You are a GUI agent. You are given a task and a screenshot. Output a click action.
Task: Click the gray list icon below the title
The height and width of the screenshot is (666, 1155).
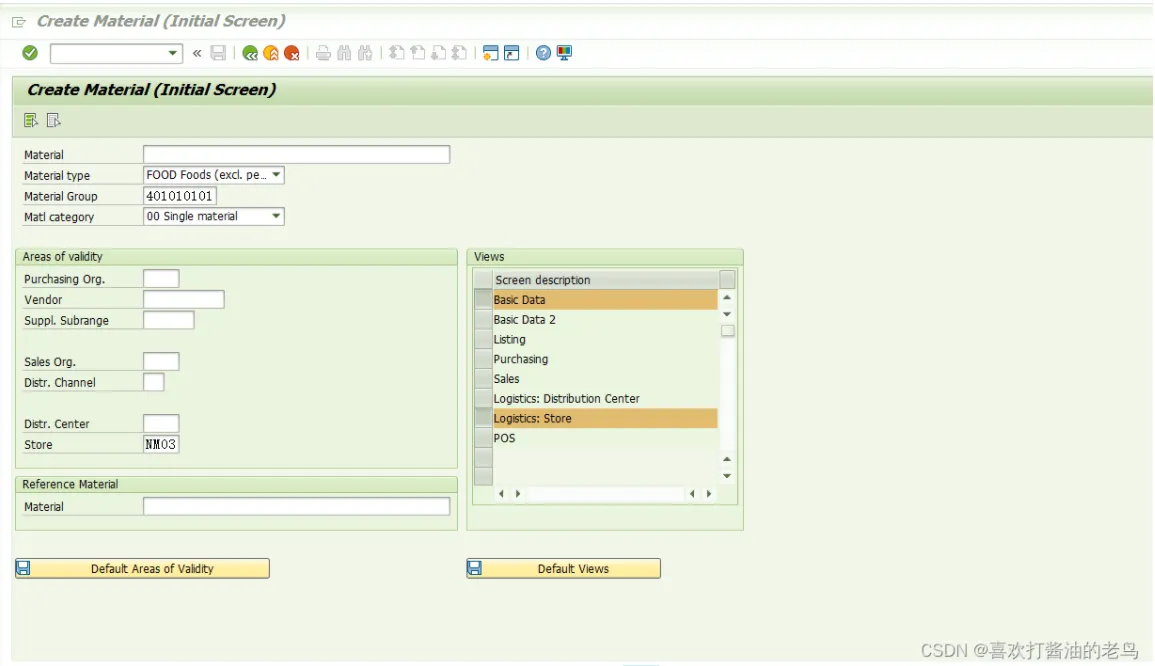pos(53,120)
